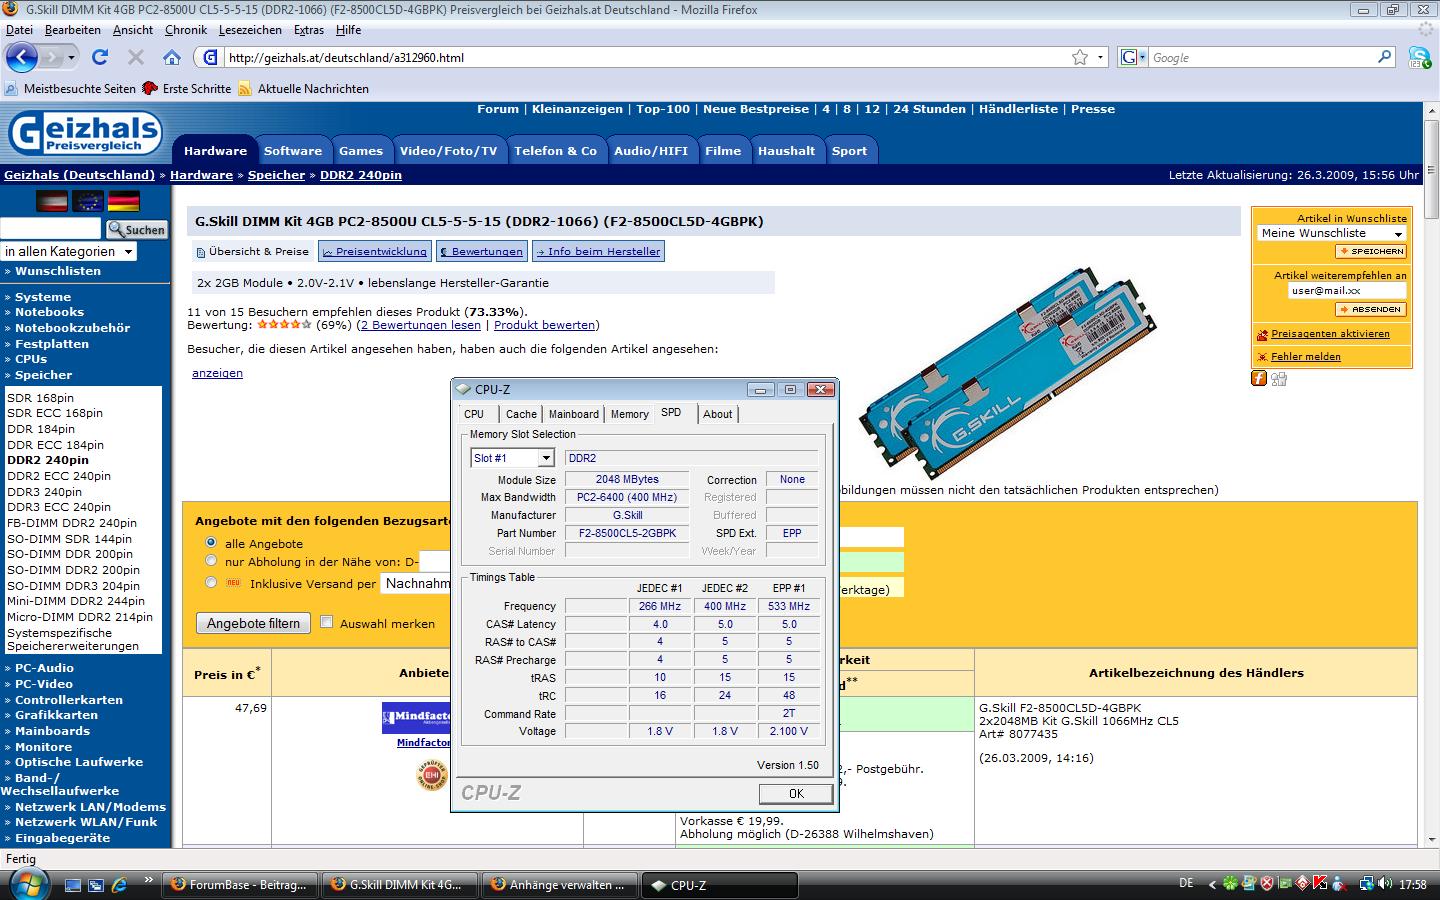The width and height of the screenshot is (1440, 900).
Task: Open Händlerliste in the top navigation
Action: click(1018, 109)
